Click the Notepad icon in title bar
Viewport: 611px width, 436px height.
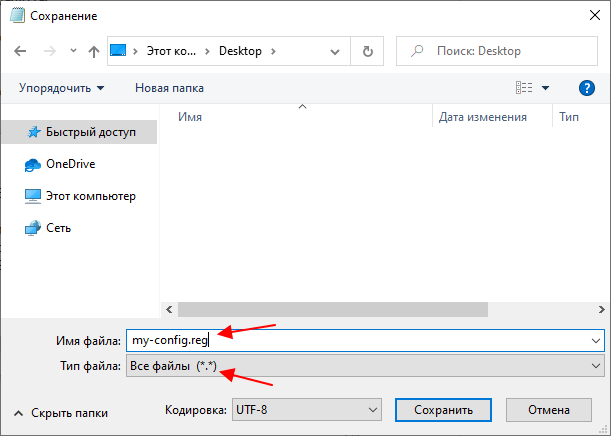point(18,16)
